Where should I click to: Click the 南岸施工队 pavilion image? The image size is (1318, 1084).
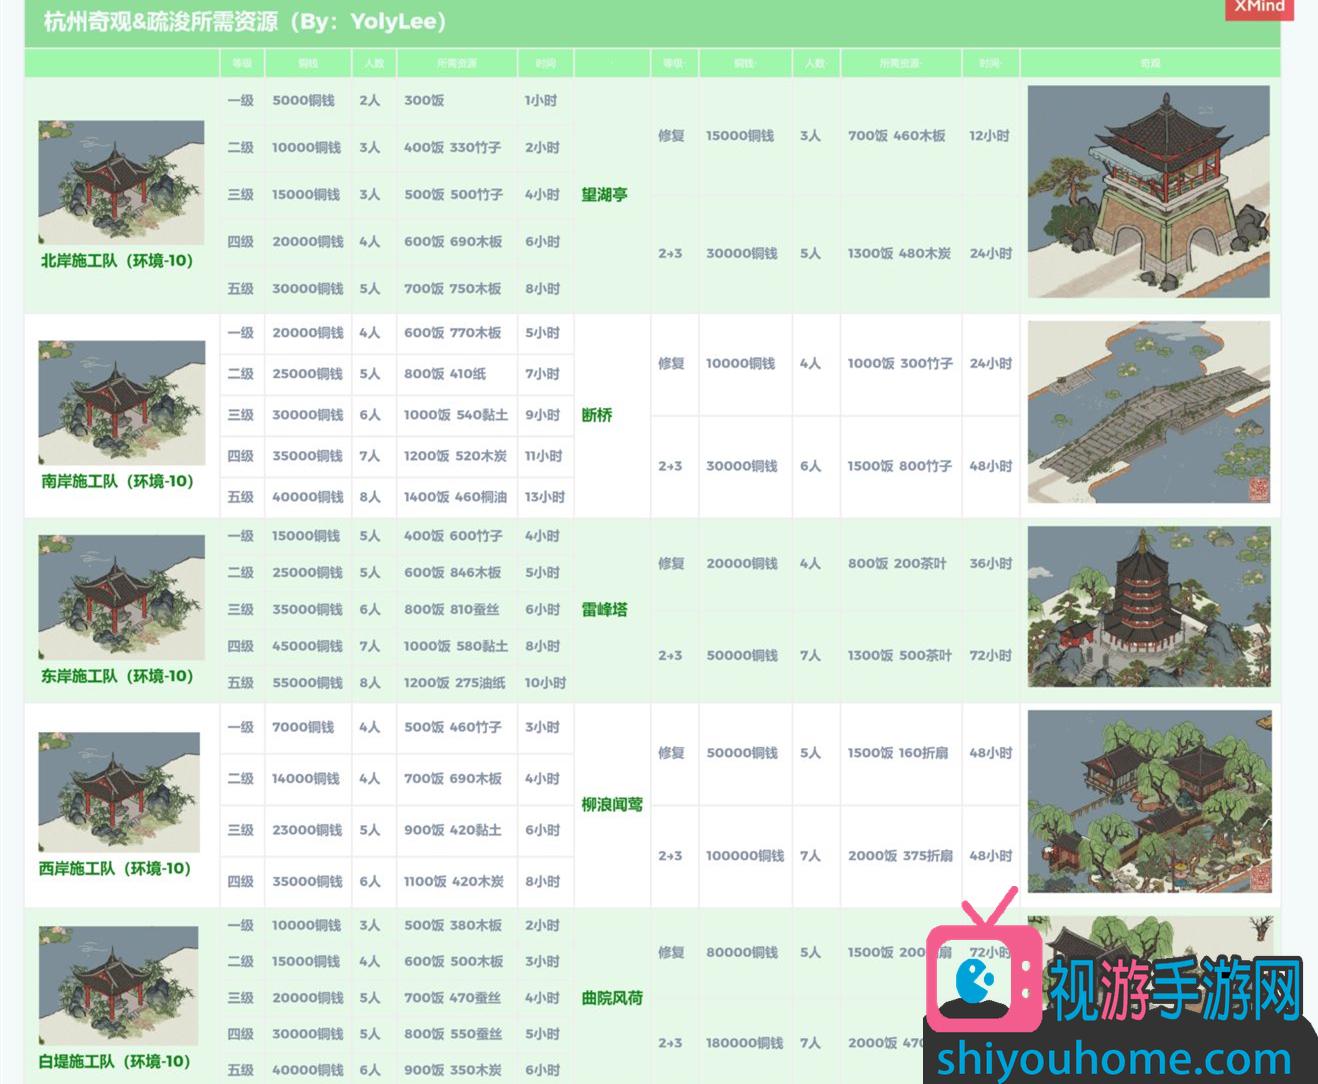point(121,402)
